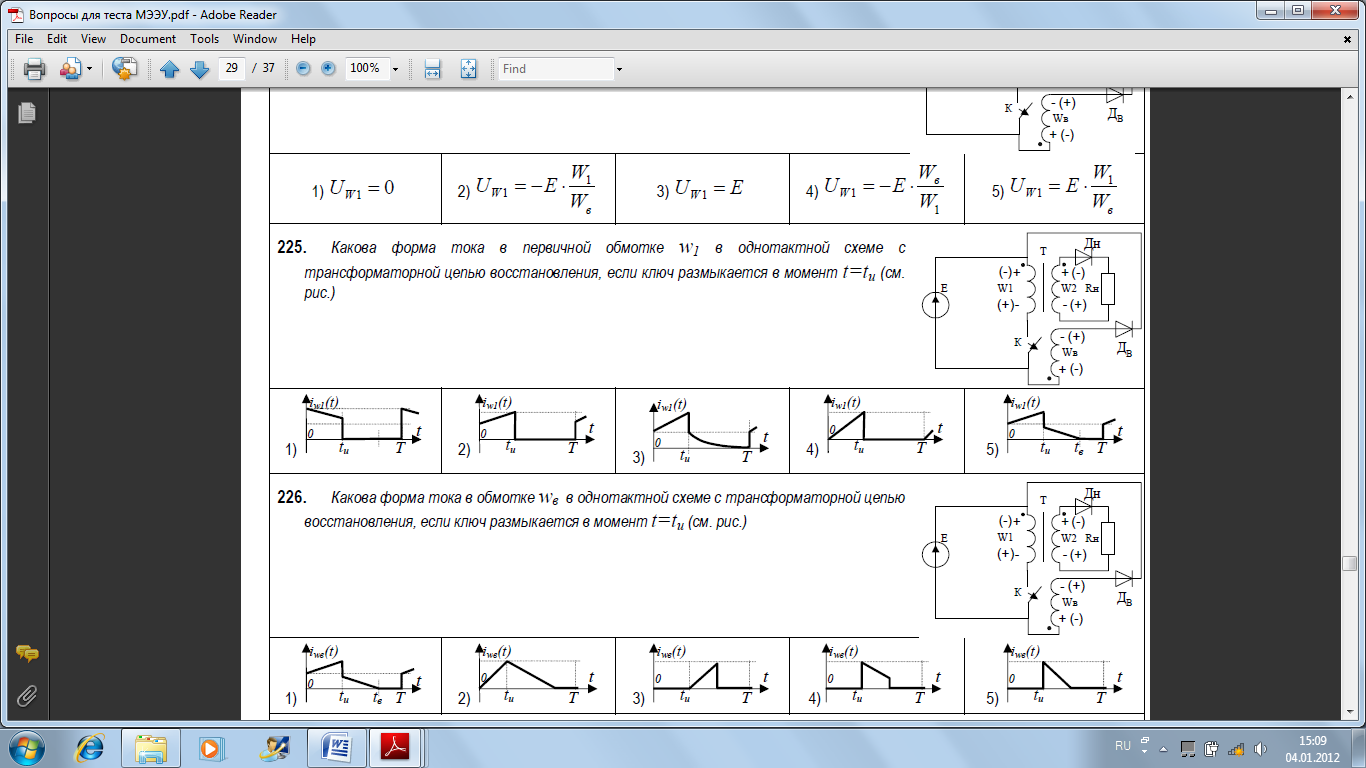The image size is (1366, 768).
Task: Switch to Adobe Reader taskbar button
Action: coord(398,747)
